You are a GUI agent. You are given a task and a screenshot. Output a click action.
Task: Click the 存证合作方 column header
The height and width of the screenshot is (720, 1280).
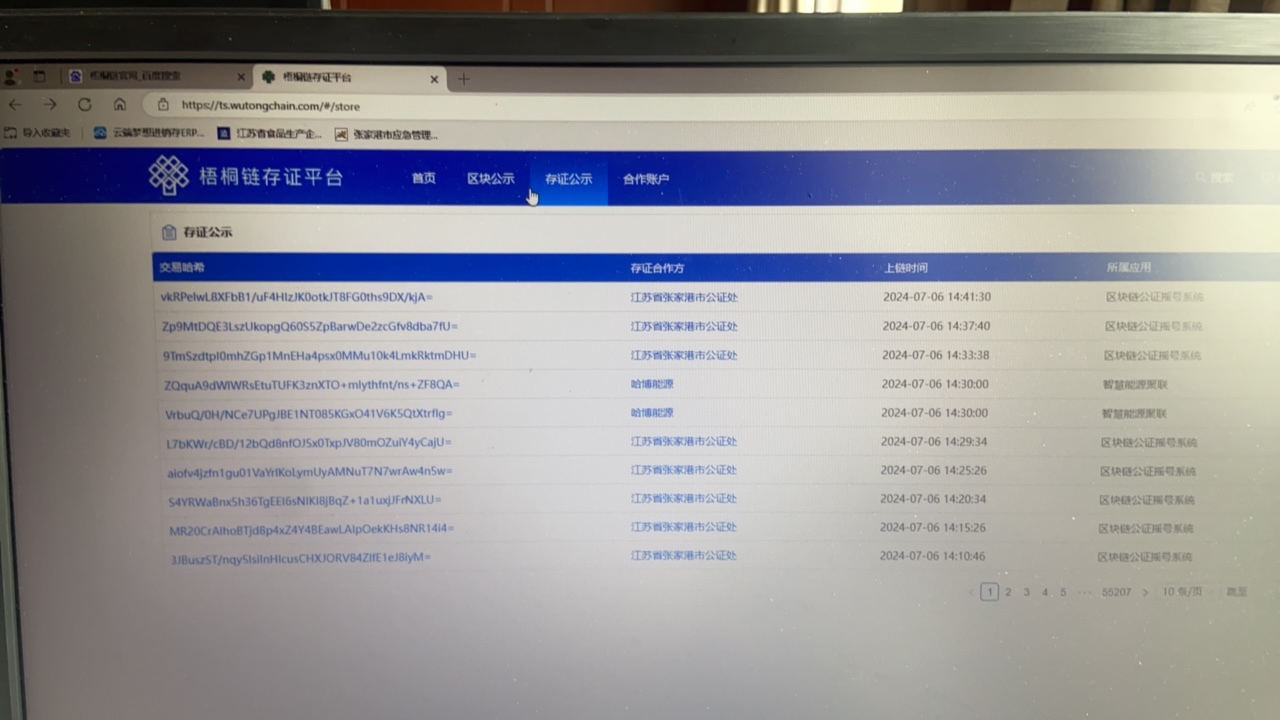coord(657,268)
